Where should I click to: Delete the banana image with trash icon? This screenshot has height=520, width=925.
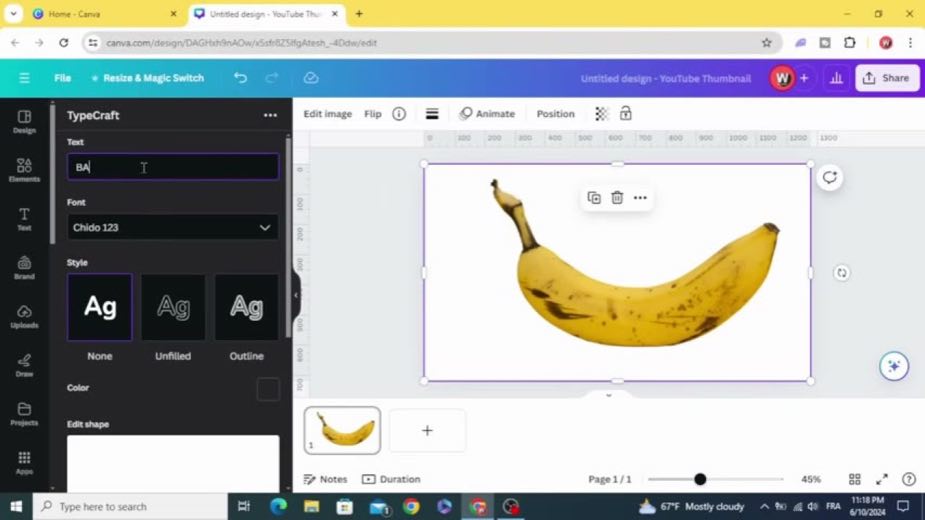[x=617, y=198]
